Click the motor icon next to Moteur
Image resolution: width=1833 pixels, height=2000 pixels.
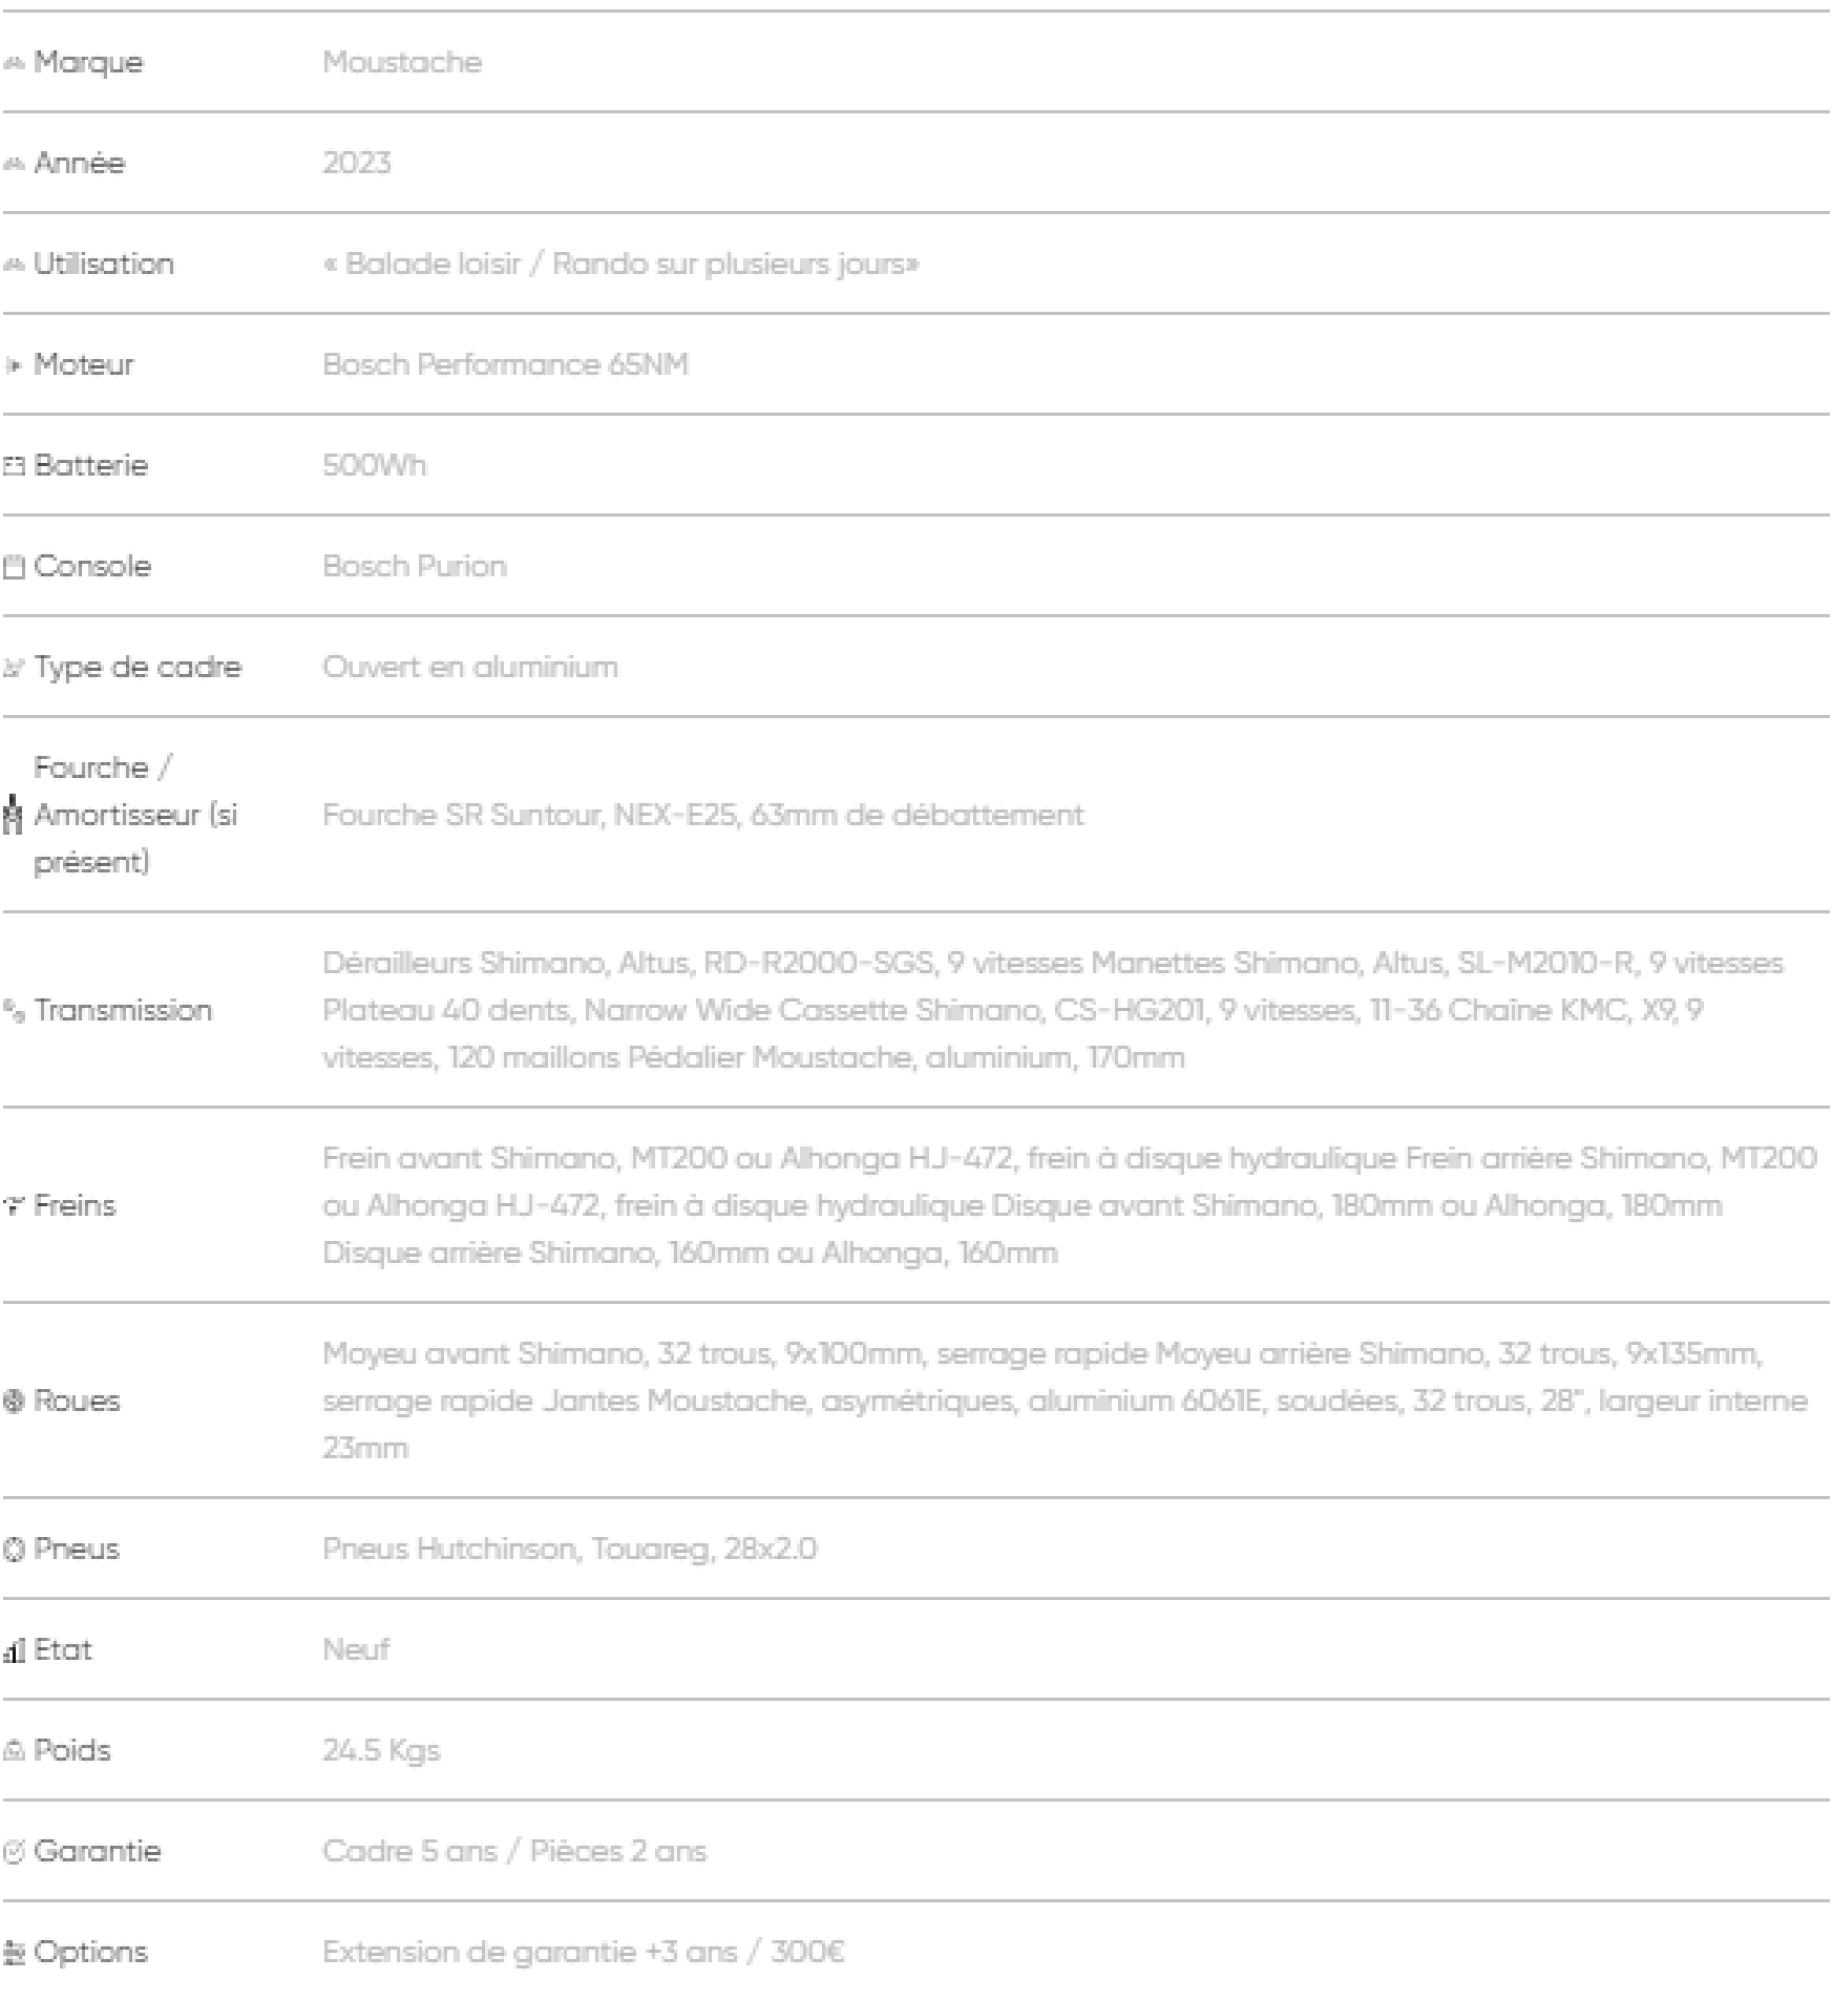(14, 365)
